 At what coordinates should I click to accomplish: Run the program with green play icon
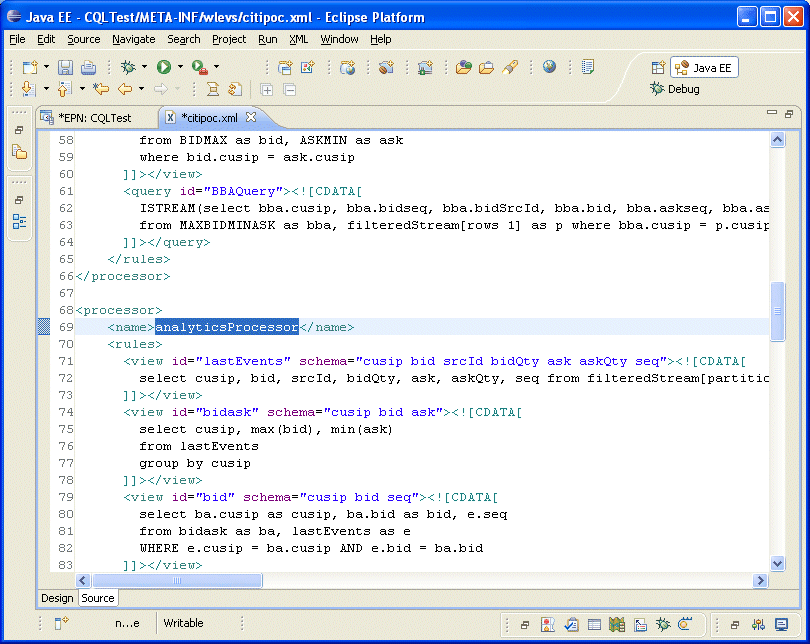tap(163, 67)
